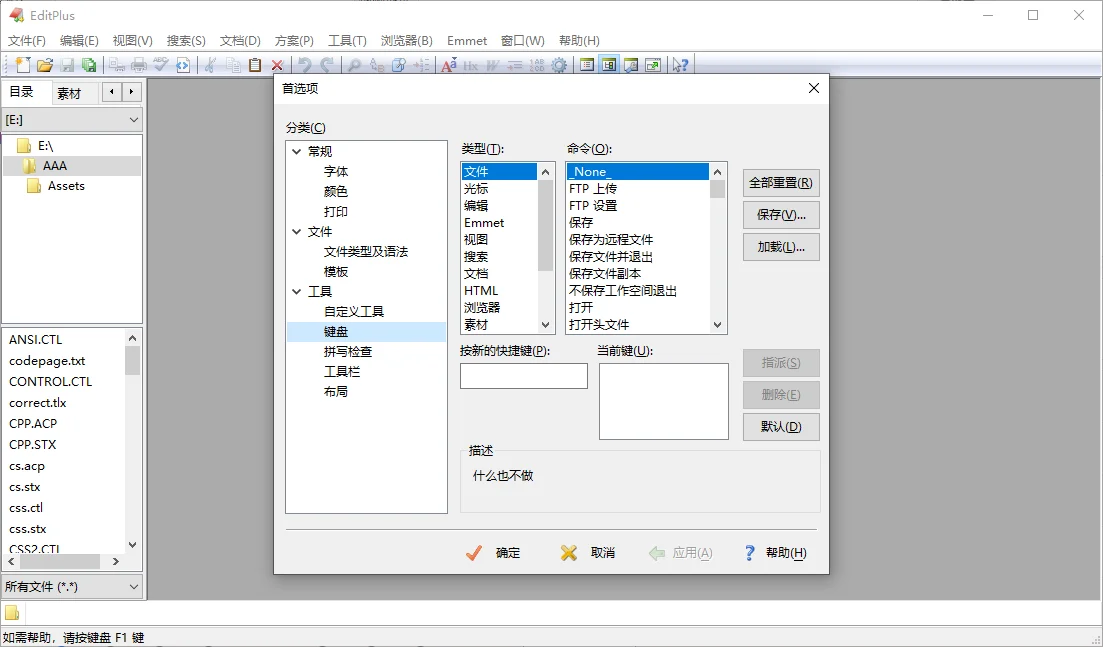Select 文件类型及语法 in category tree
The image size is (1103, 647).
pos(366,252)
